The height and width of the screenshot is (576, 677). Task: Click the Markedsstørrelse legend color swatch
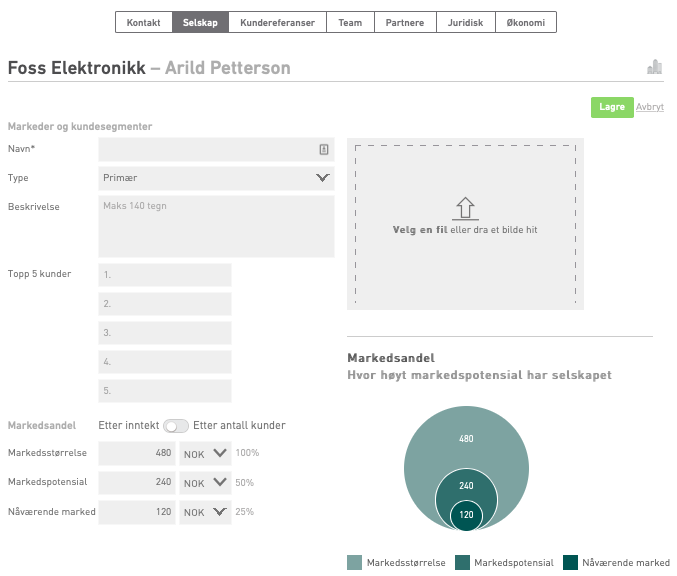pos(354,563)
